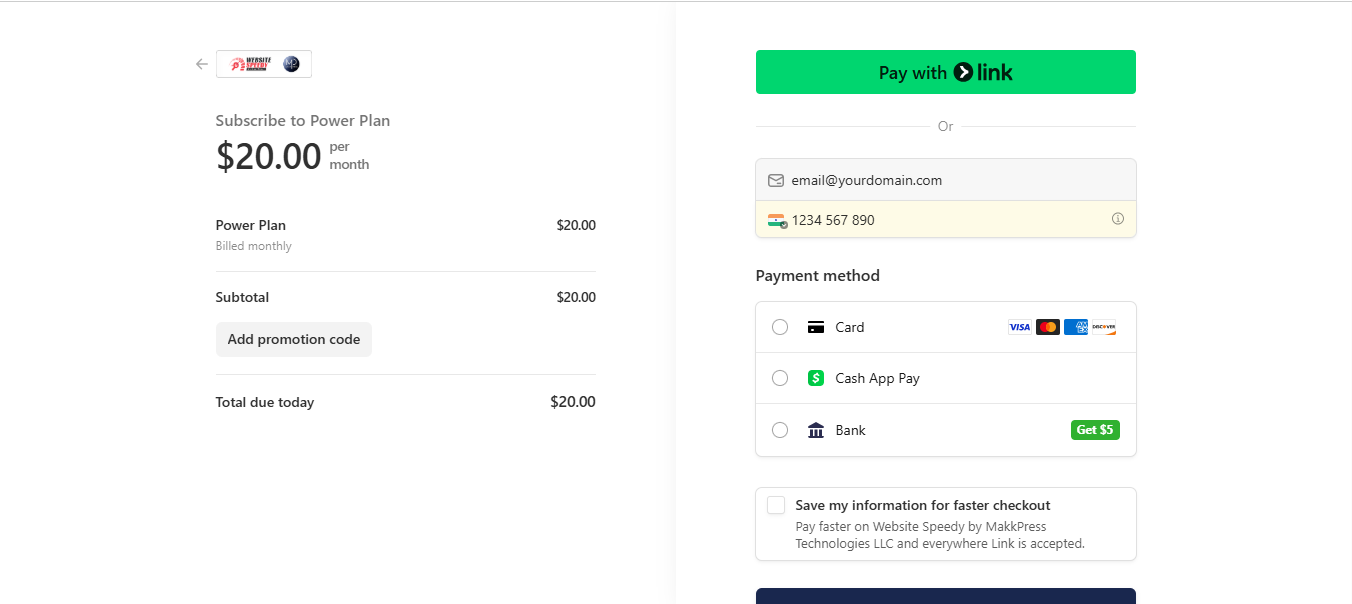
Task: Select the Card radio button
Action: click(780, 327)
